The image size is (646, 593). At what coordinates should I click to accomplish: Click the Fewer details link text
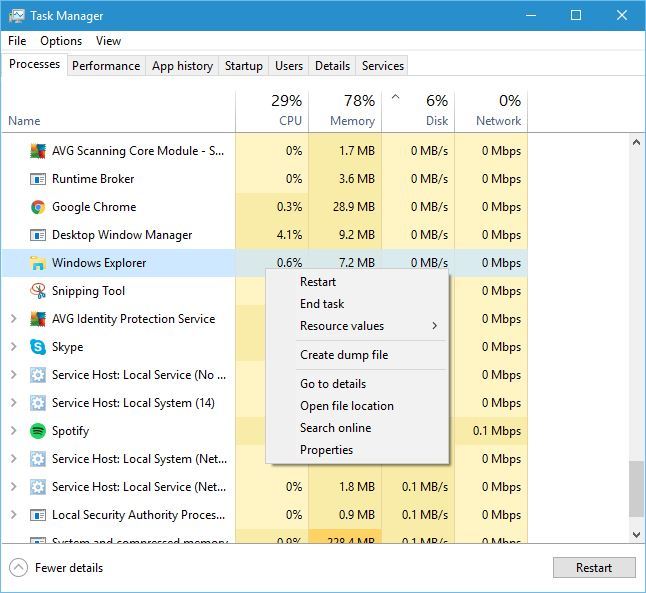(x=69, y=568)
